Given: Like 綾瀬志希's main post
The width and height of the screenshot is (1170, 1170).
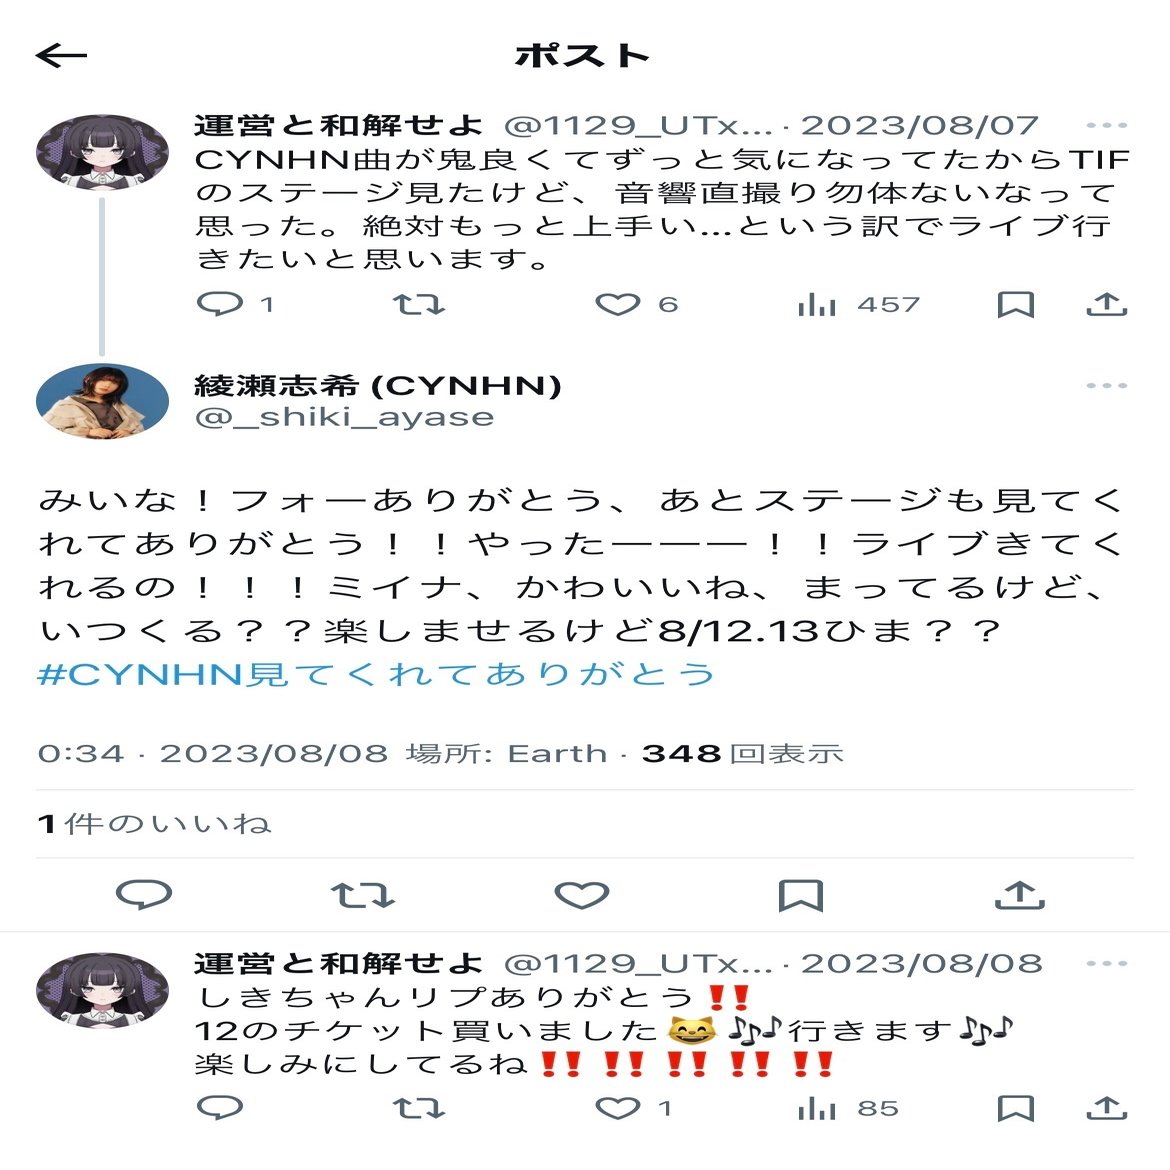Looking at the screenshot, I should pos(582,895).
